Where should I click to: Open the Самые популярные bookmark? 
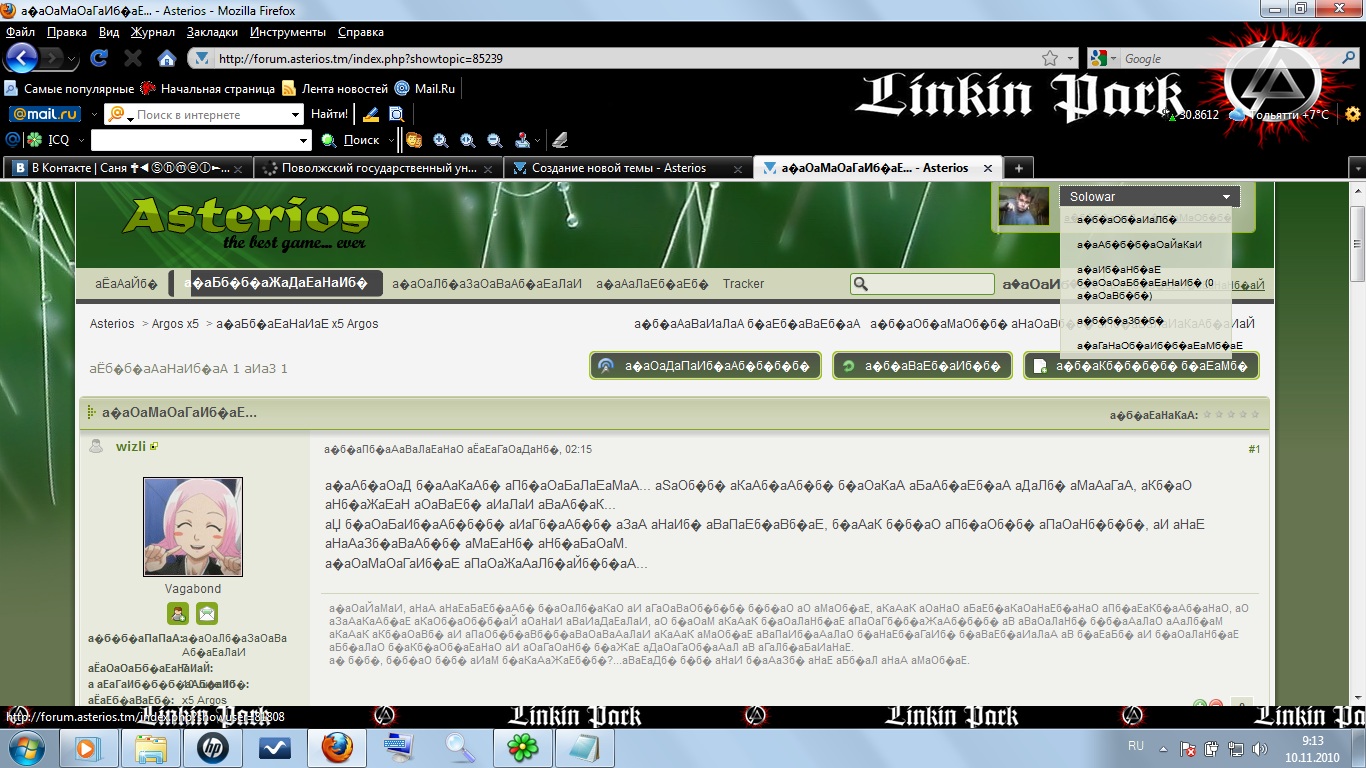pyautogui.click(x=70, y=88)
